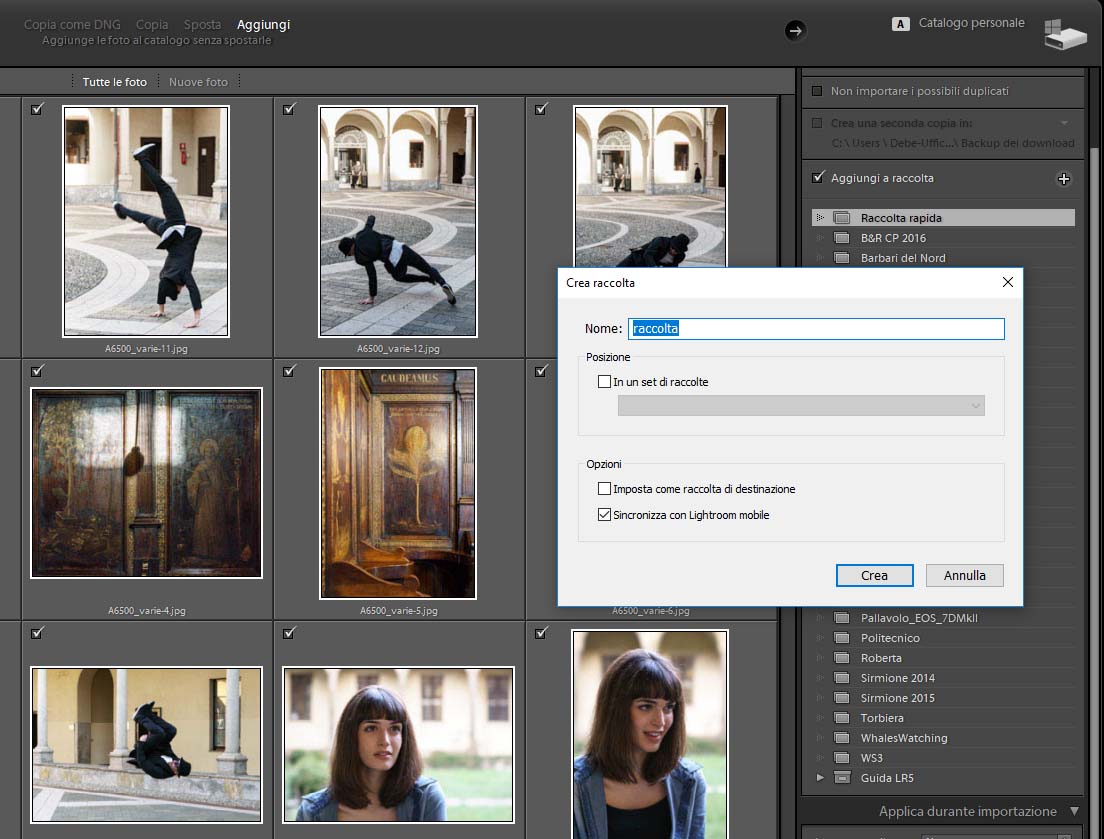Uncheck 'Sincronizza con Lightroom mobile'

(x=604, y=515)
